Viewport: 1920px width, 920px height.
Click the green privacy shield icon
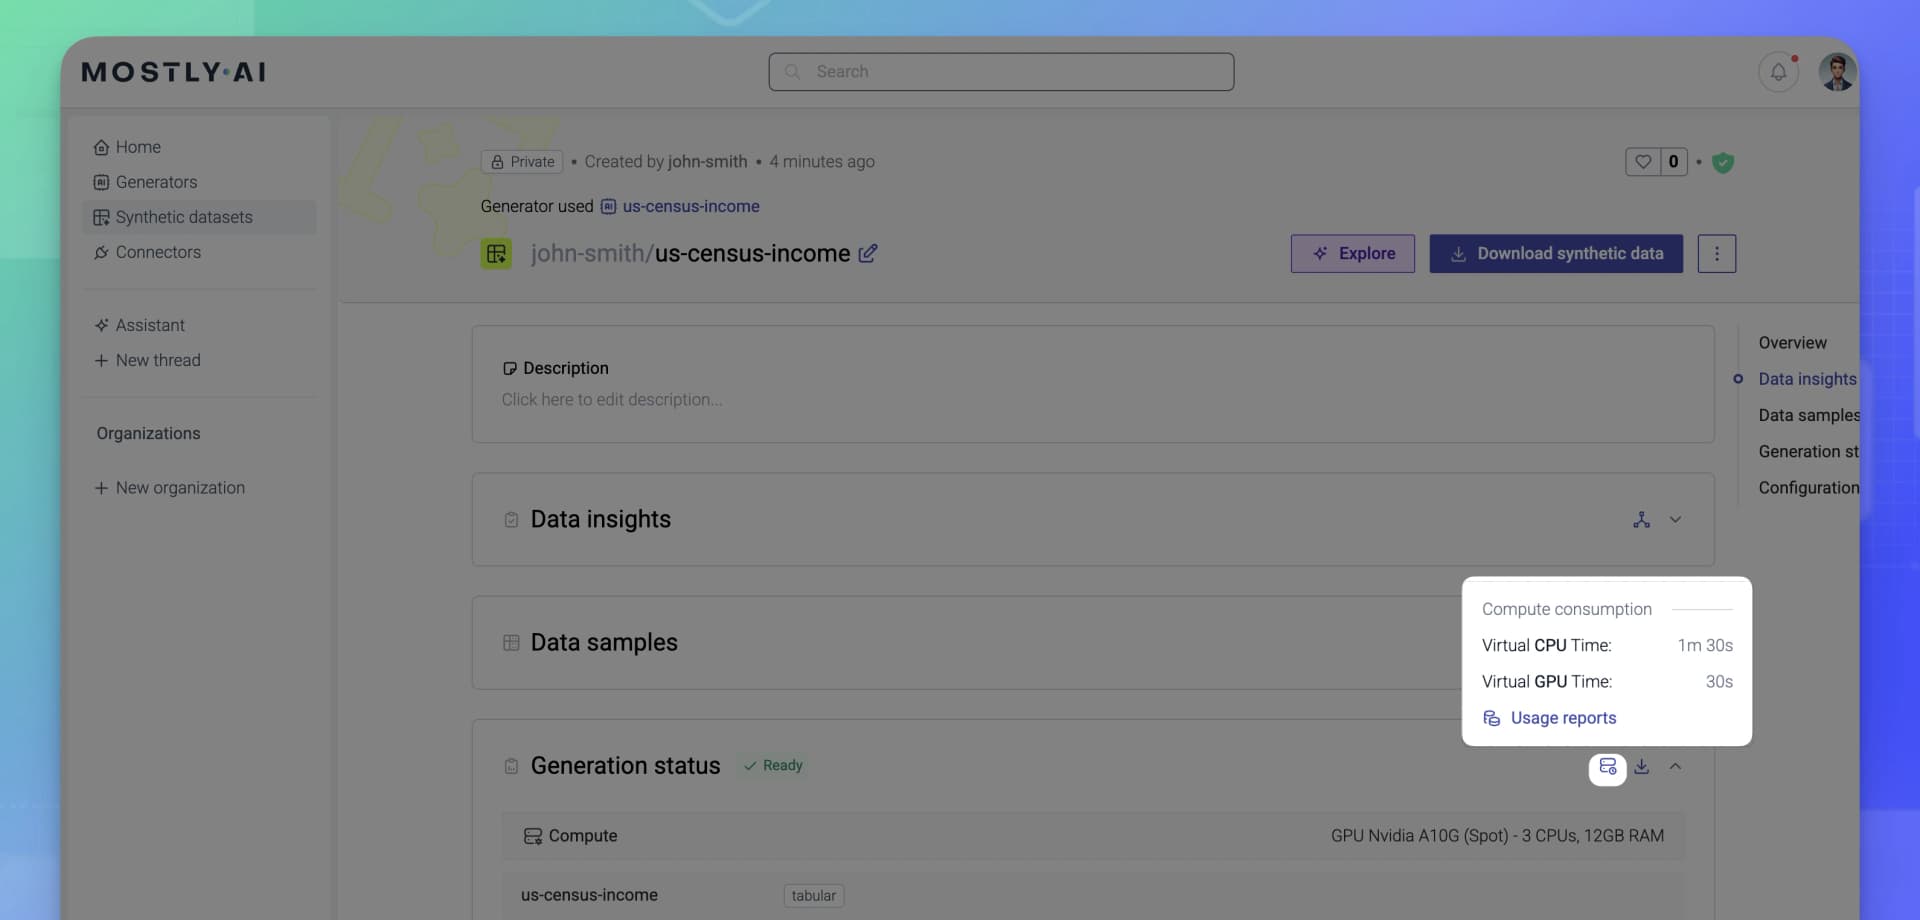click(1722, 162)
